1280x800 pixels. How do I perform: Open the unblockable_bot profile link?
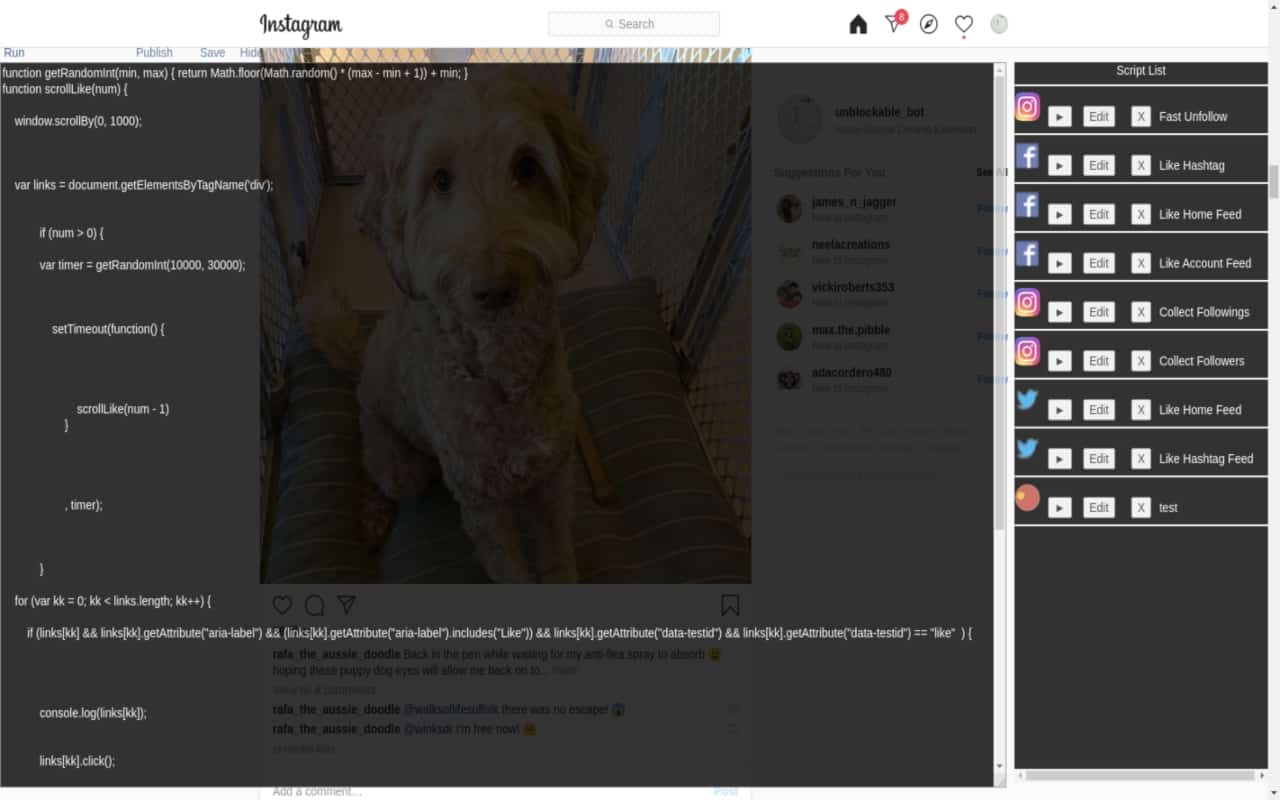[879, 112]
